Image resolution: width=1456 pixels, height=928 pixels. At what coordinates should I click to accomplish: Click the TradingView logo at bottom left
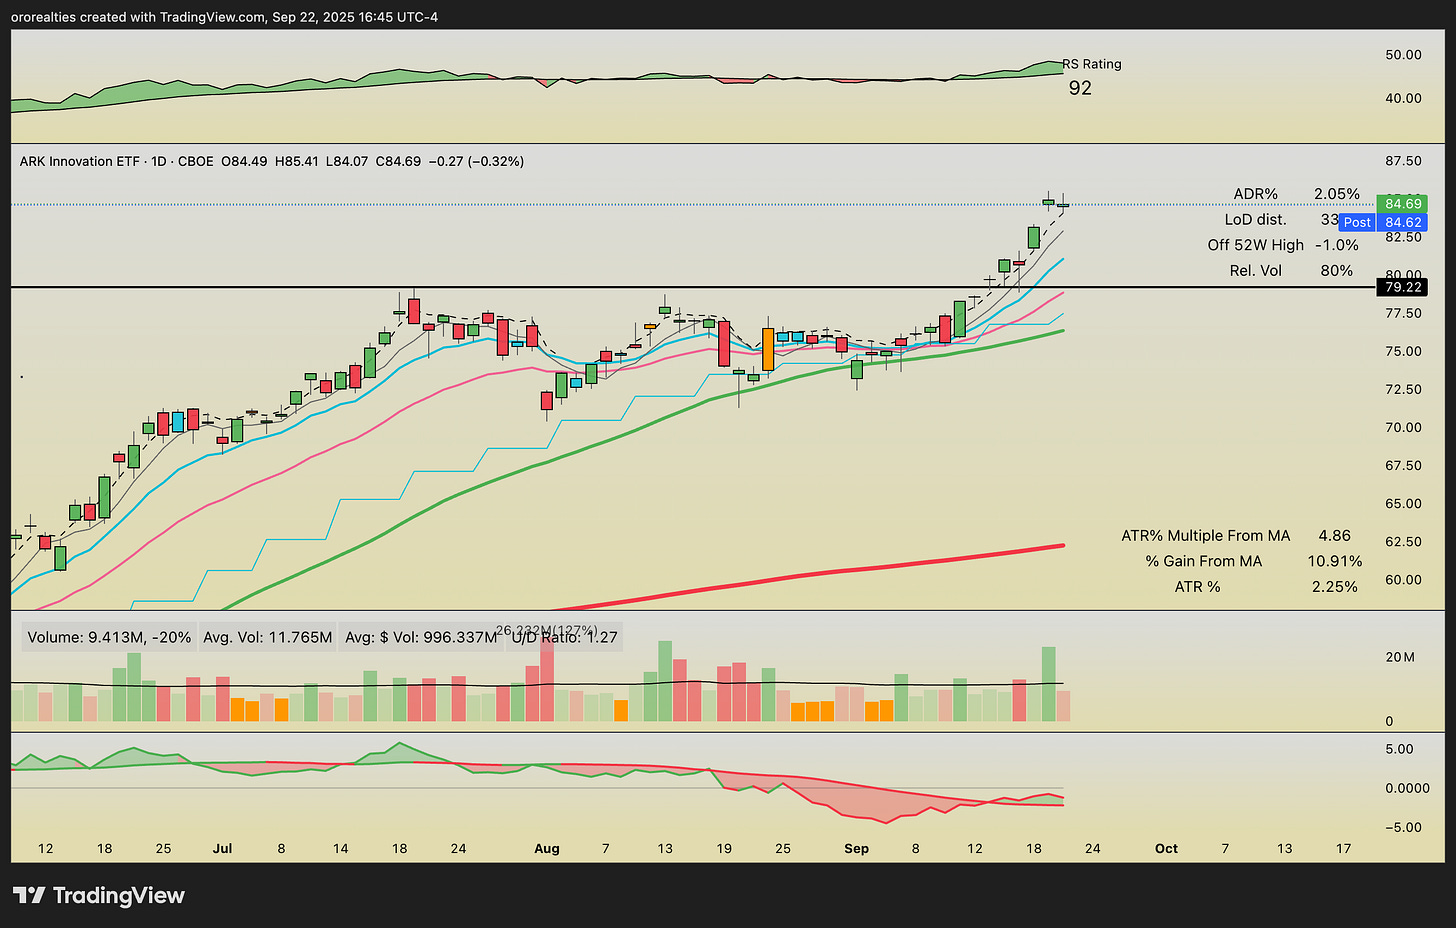click(x=98, y=895)
